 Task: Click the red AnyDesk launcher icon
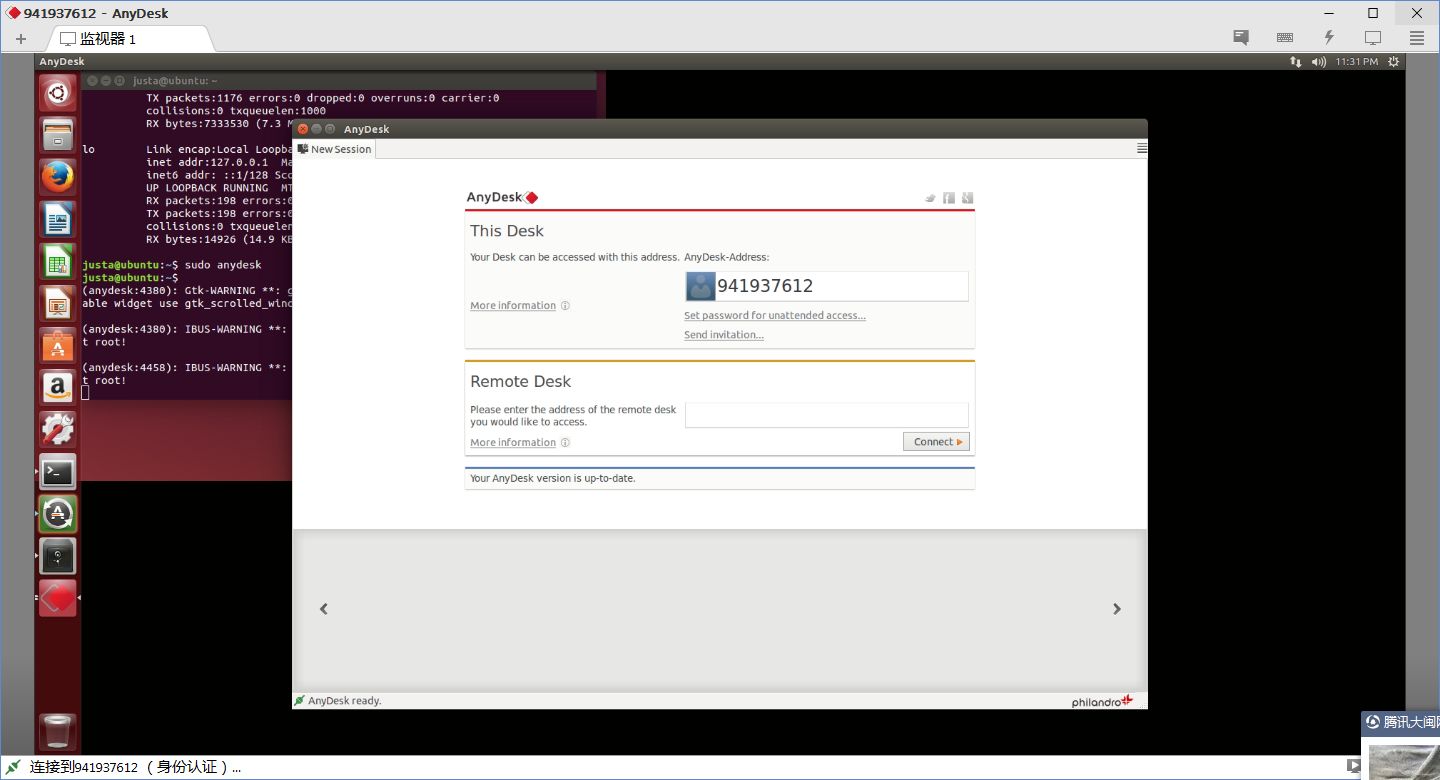(x=58, y=598)
